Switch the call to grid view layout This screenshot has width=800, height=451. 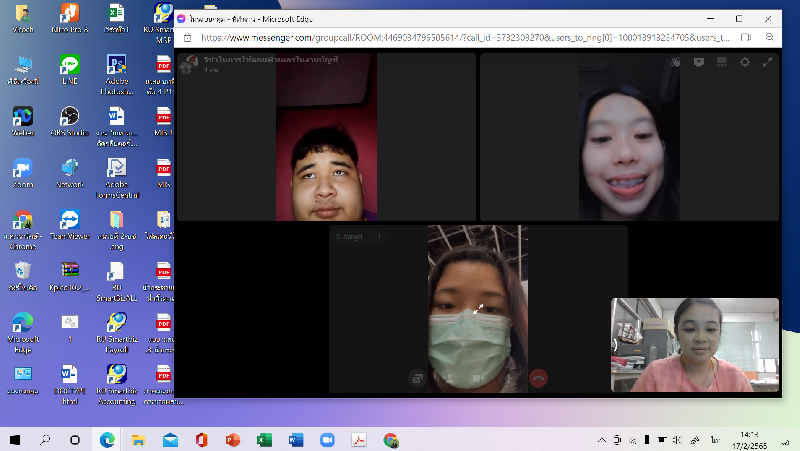(722, 62)
